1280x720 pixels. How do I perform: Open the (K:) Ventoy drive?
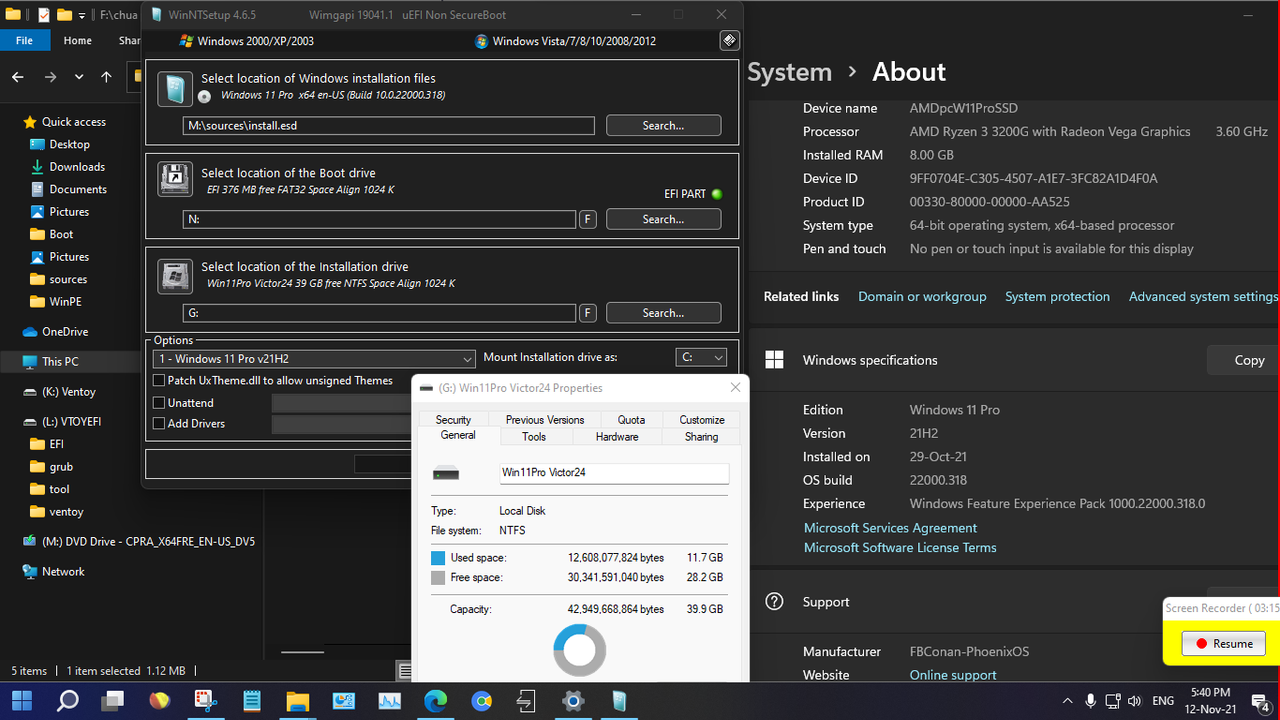click(60, 392)
